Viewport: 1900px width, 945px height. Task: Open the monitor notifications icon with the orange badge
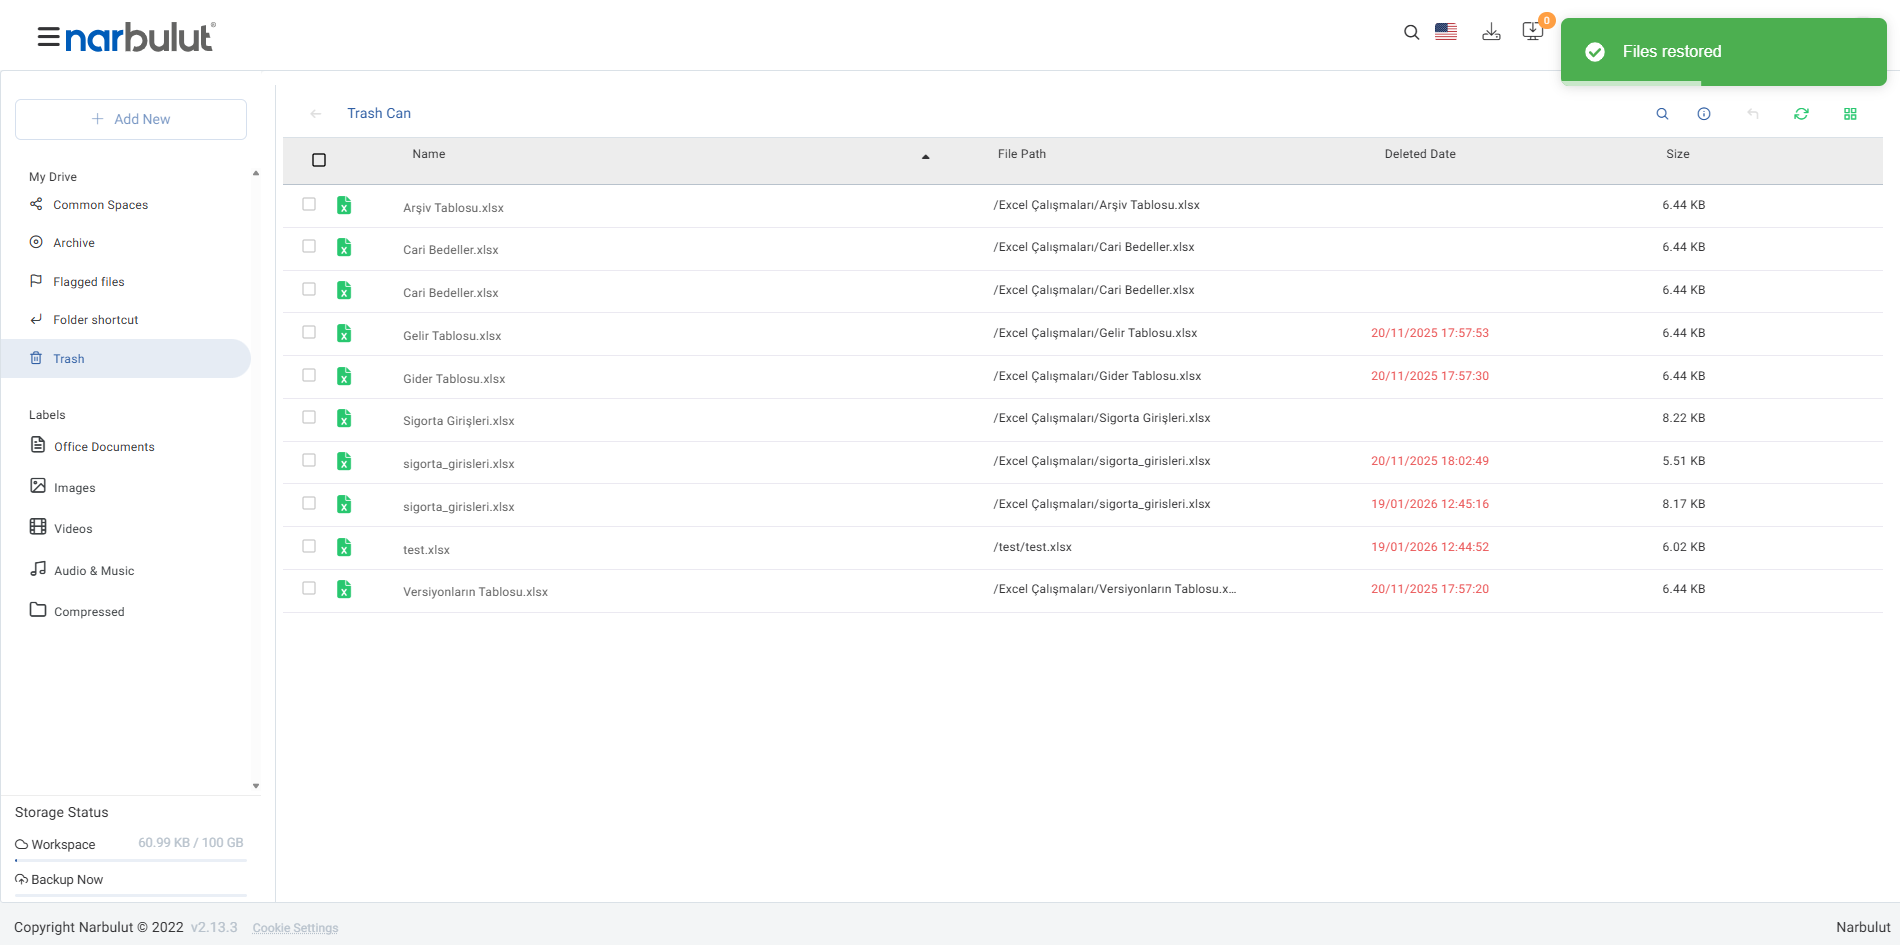click(1533, 31)
